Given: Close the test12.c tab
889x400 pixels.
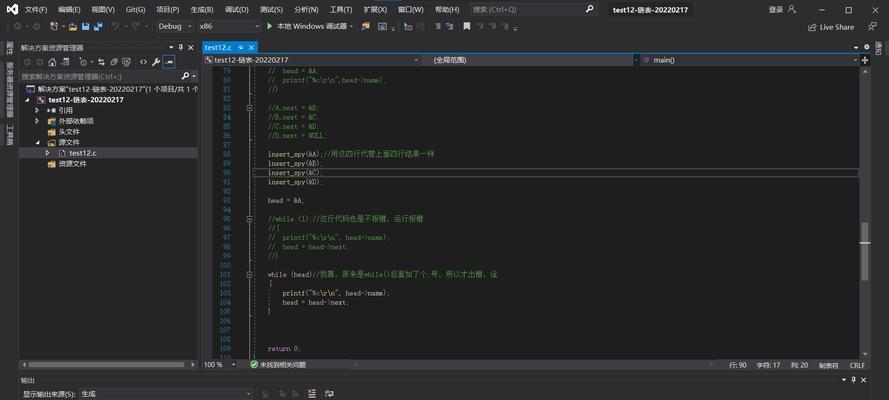Looking at the screenshot, I should (251, 48).
